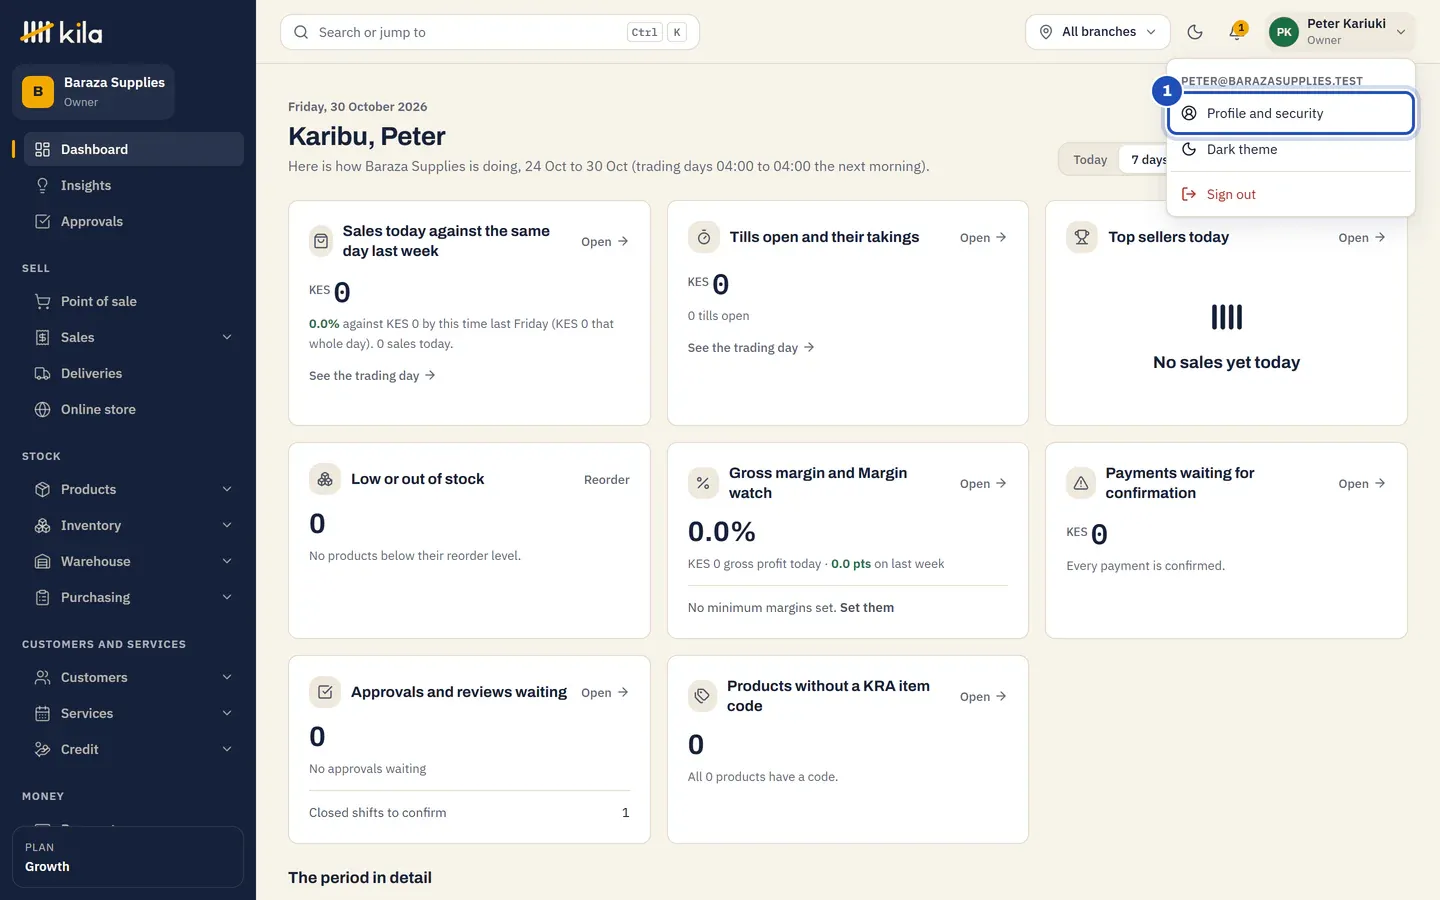Expand the Credit submenu chevron

(227, 750)
